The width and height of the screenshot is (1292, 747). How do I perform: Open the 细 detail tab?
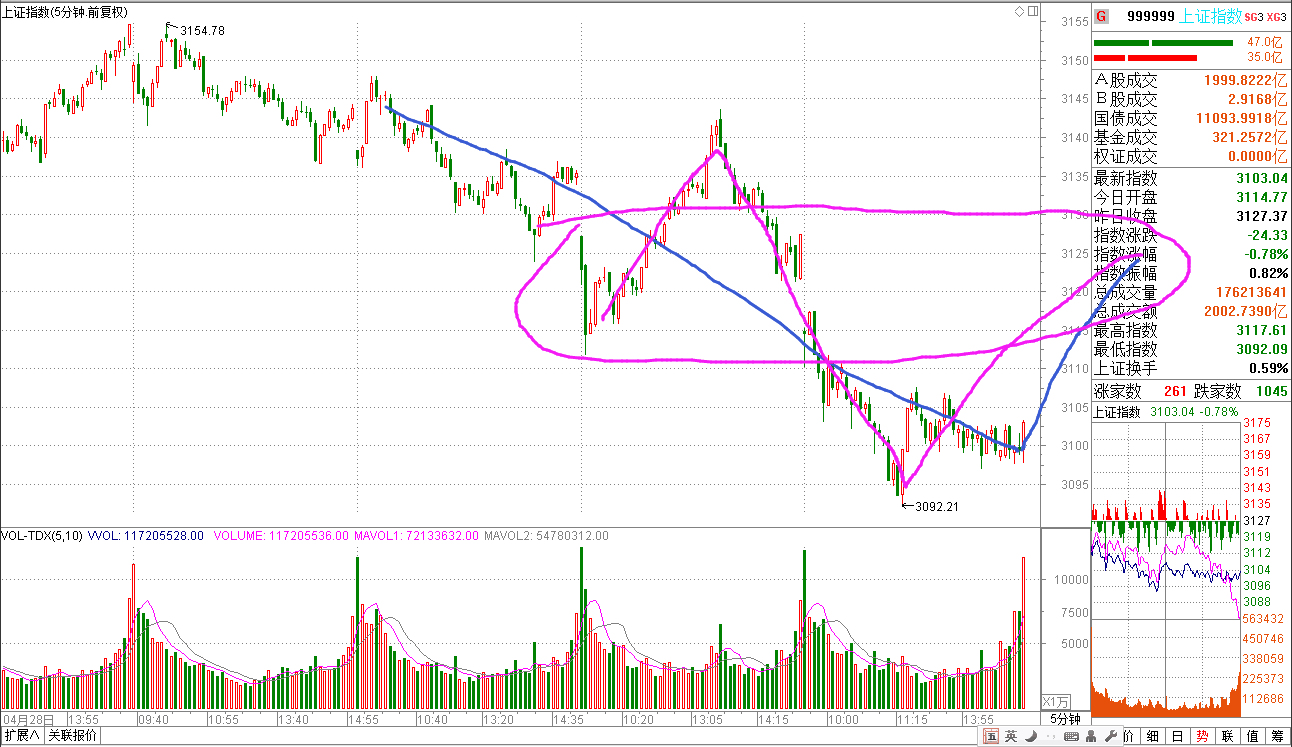click(1152, 737)
